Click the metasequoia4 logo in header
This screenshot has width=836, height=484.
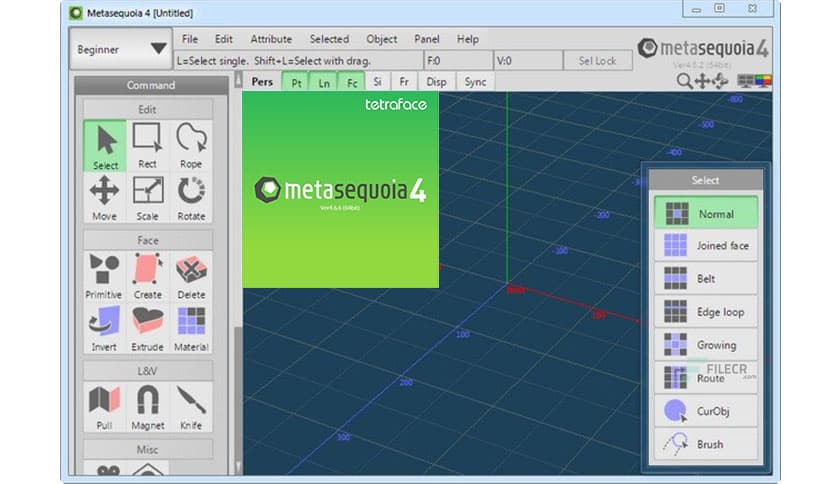703,49
